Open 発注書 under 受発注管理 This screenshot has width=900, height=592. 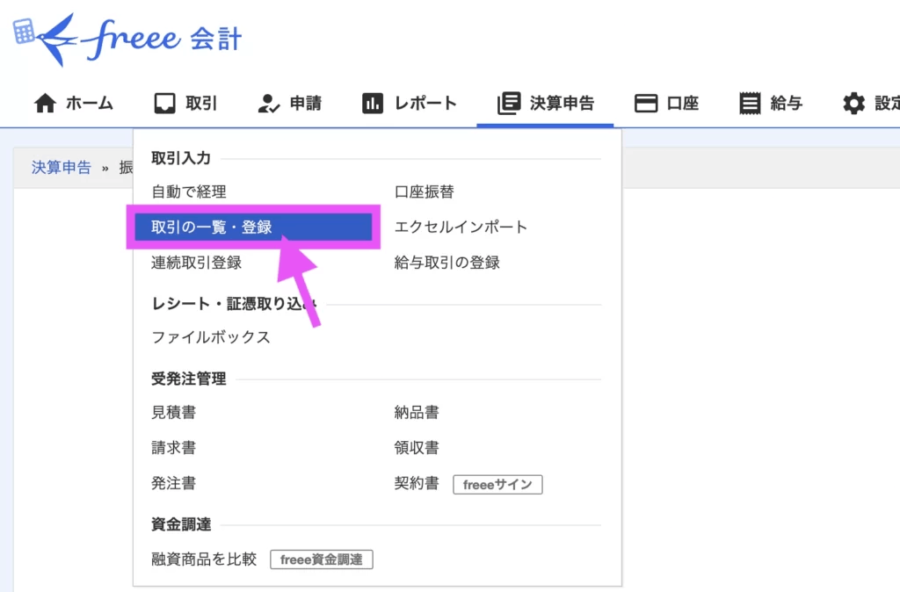tap(173, 483)
